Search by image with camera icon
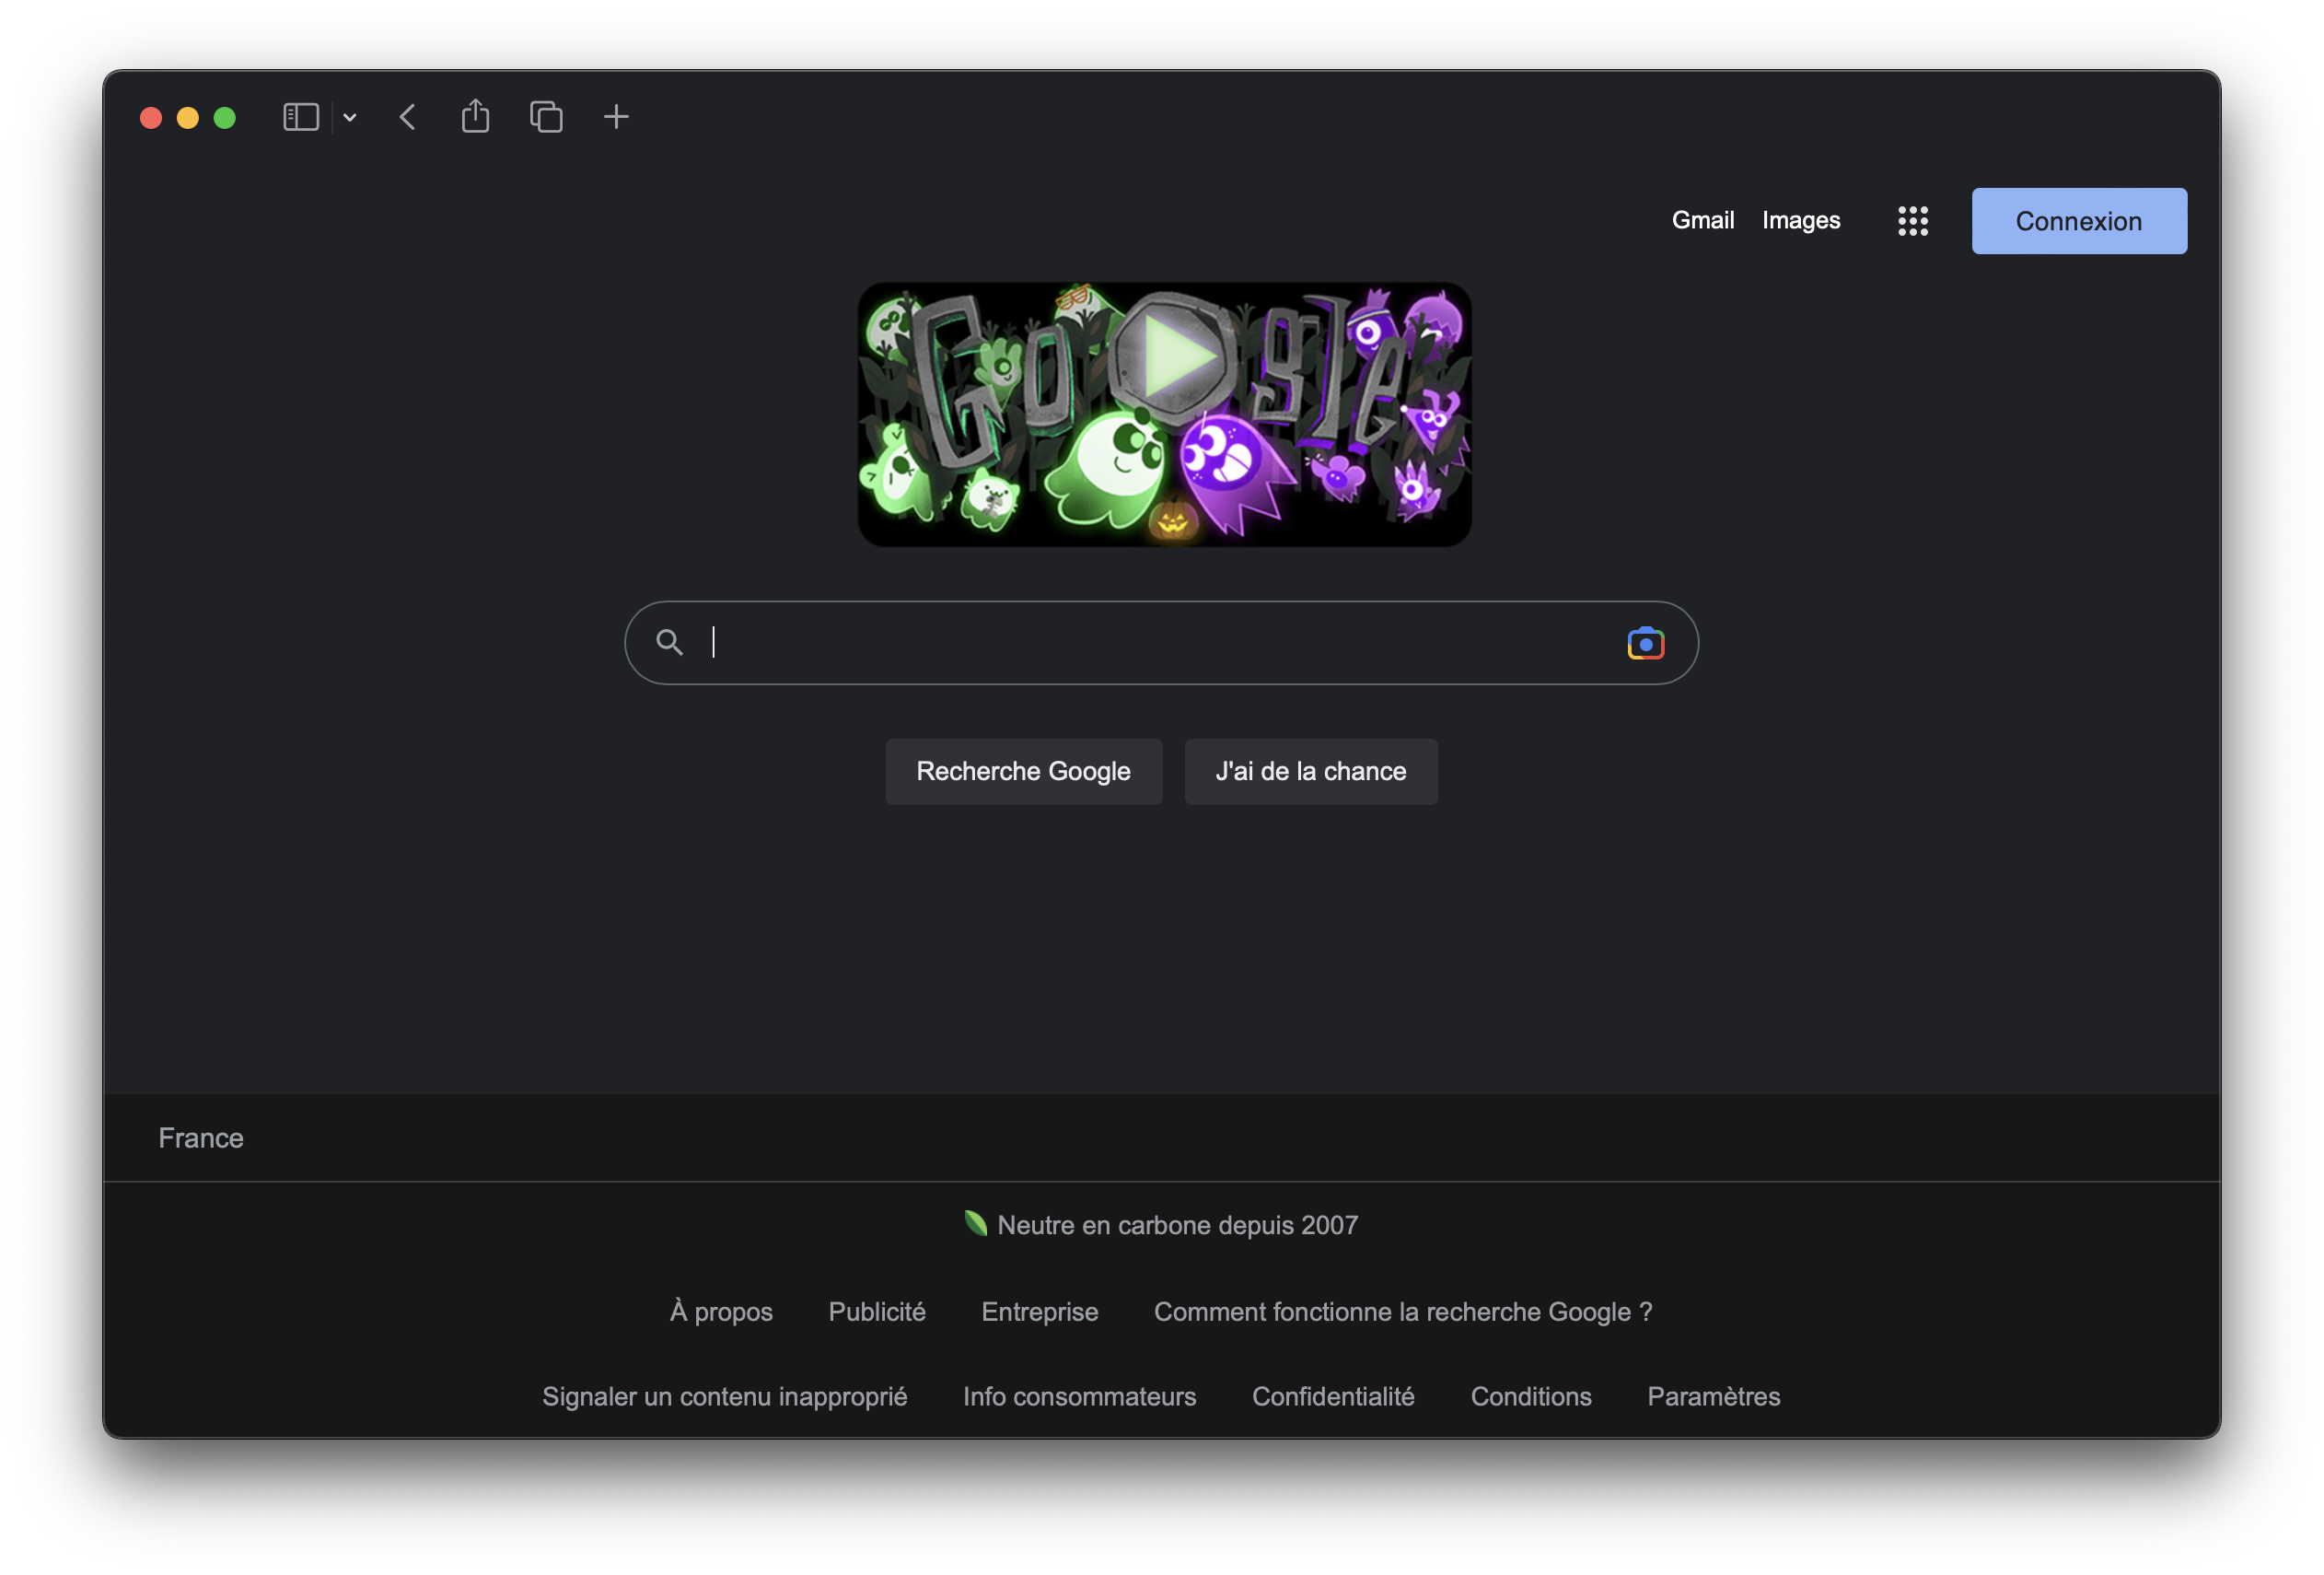The height and width of the screenshot is (1575, 2324). coord(1645,643)
